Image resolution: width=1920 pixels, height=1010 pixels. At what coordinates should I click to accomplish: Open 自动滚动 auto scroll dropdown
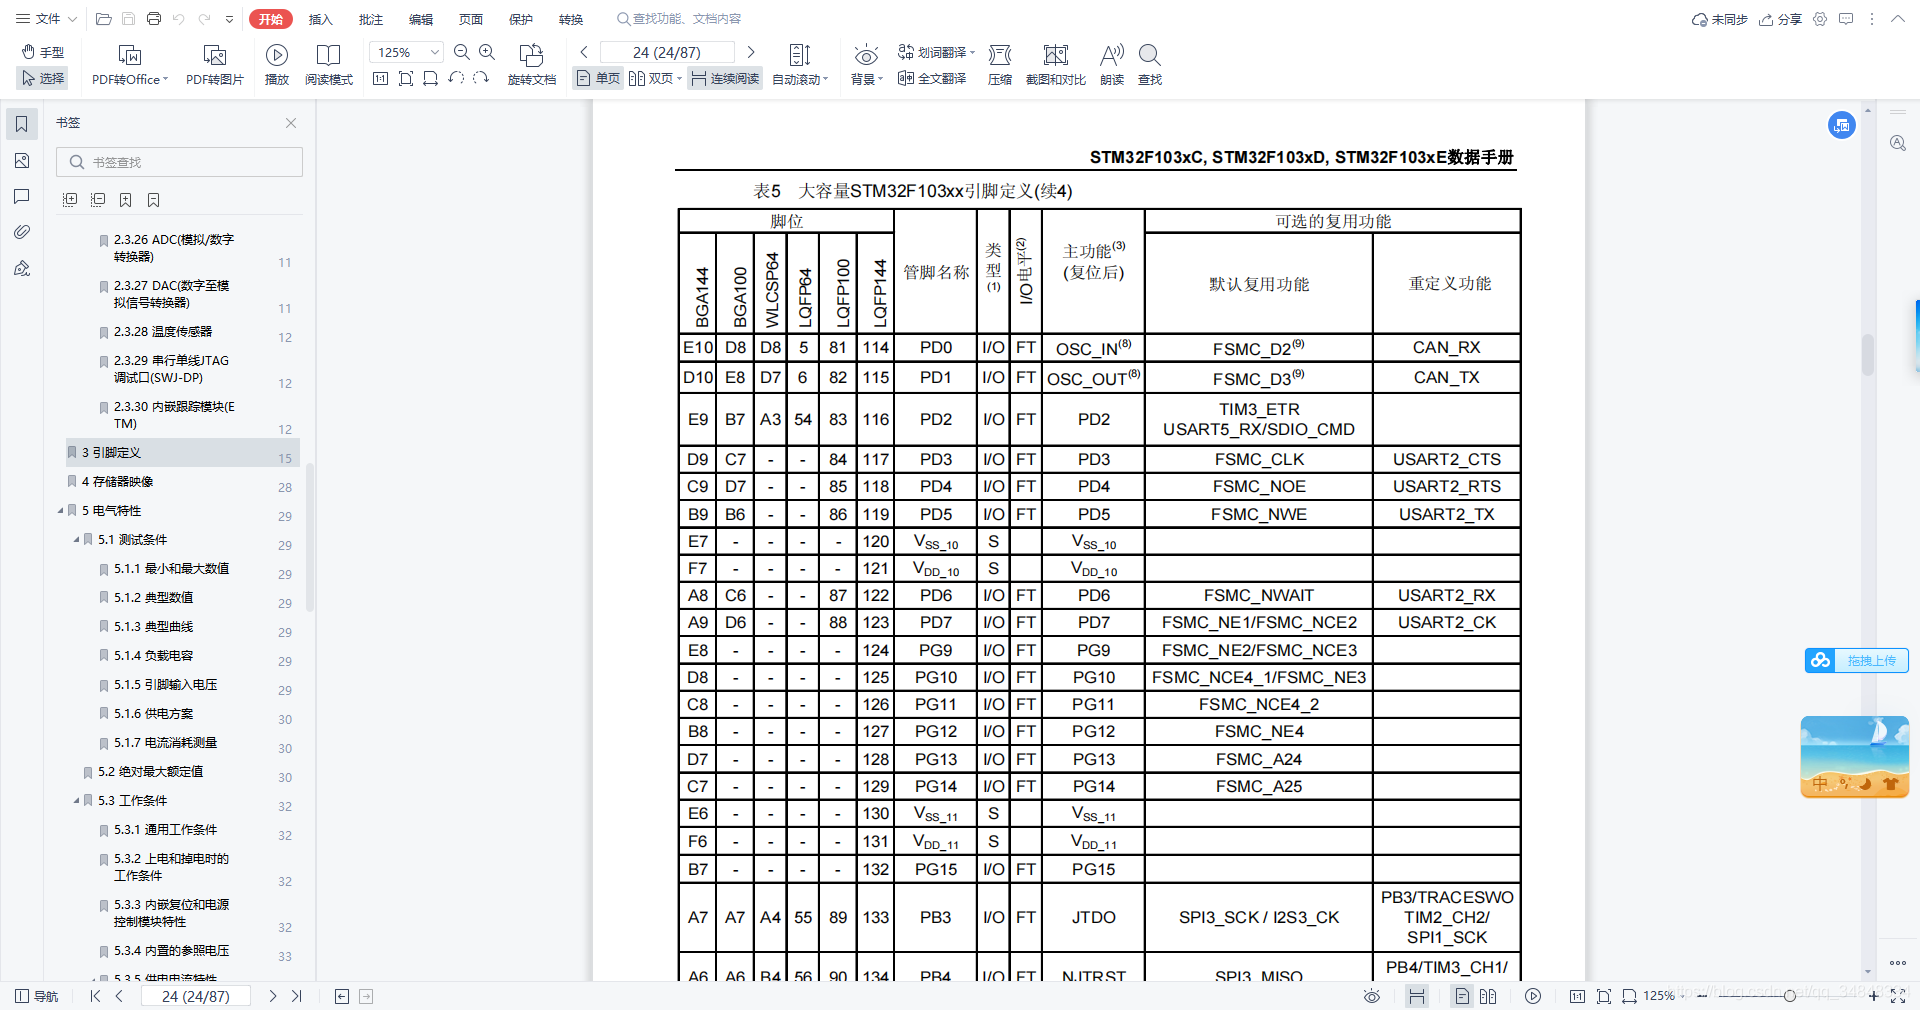[800, 65]
